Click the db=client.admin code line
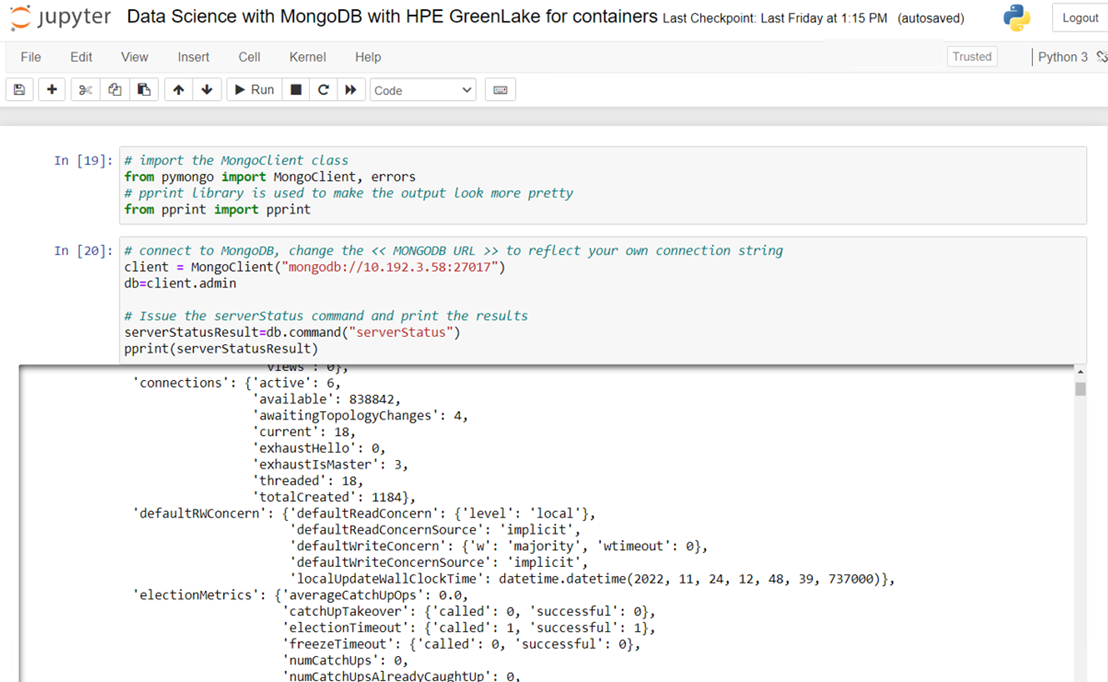 (x=180, y=283)
